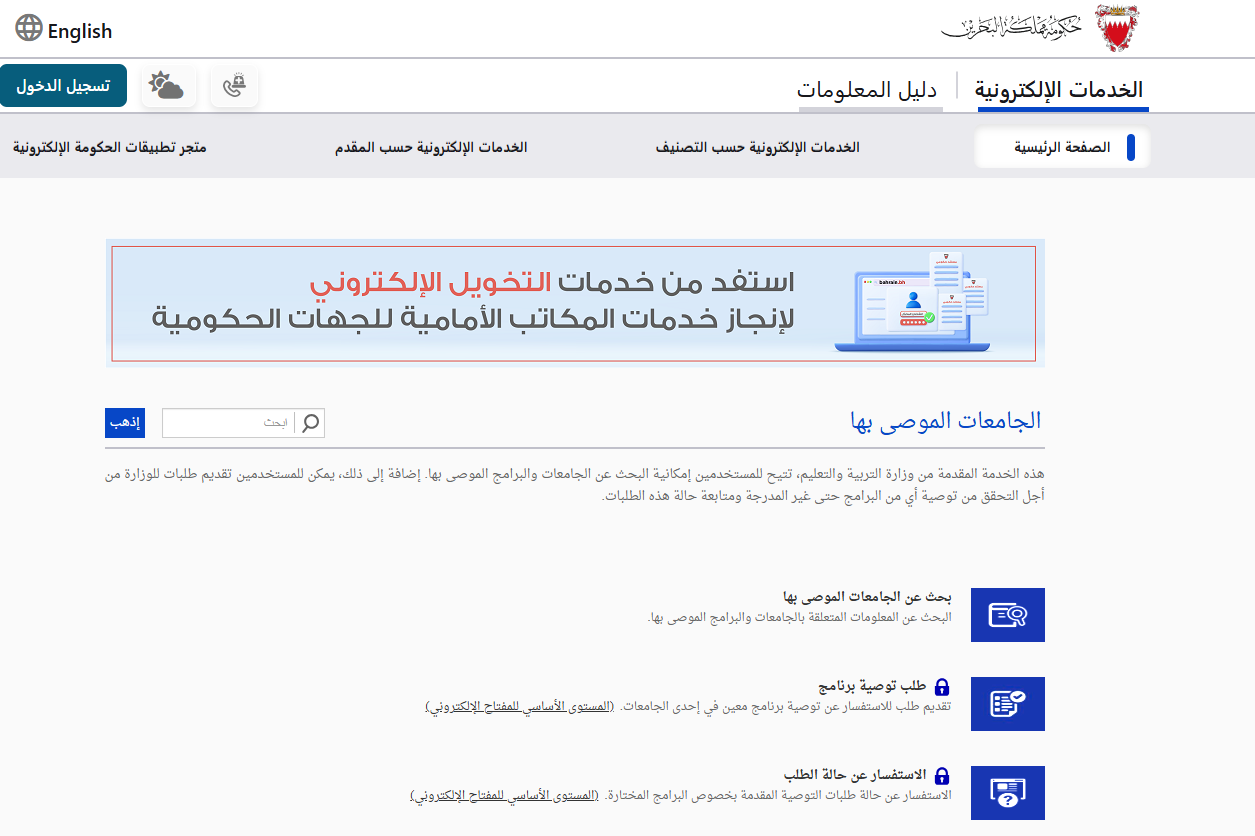1255x836 pixels.
Task: Open the weather icon button
Action: (166, 86)
